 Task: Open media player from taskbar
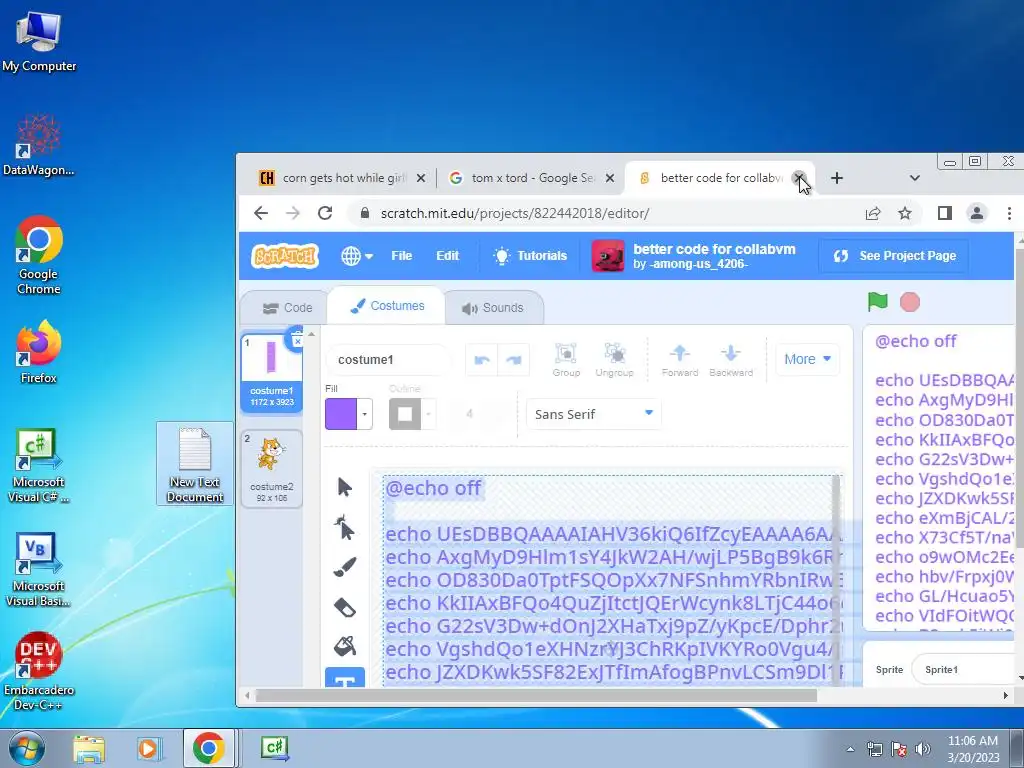coord(148,748)
